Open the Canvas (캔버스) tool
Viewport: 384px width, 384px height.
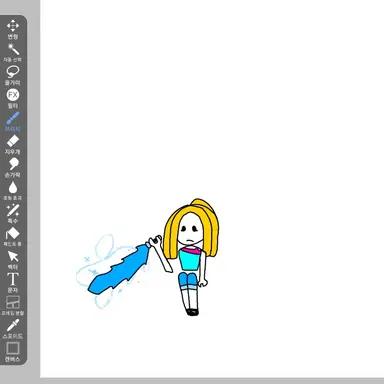pyautogui.click(x=13, y=352)
